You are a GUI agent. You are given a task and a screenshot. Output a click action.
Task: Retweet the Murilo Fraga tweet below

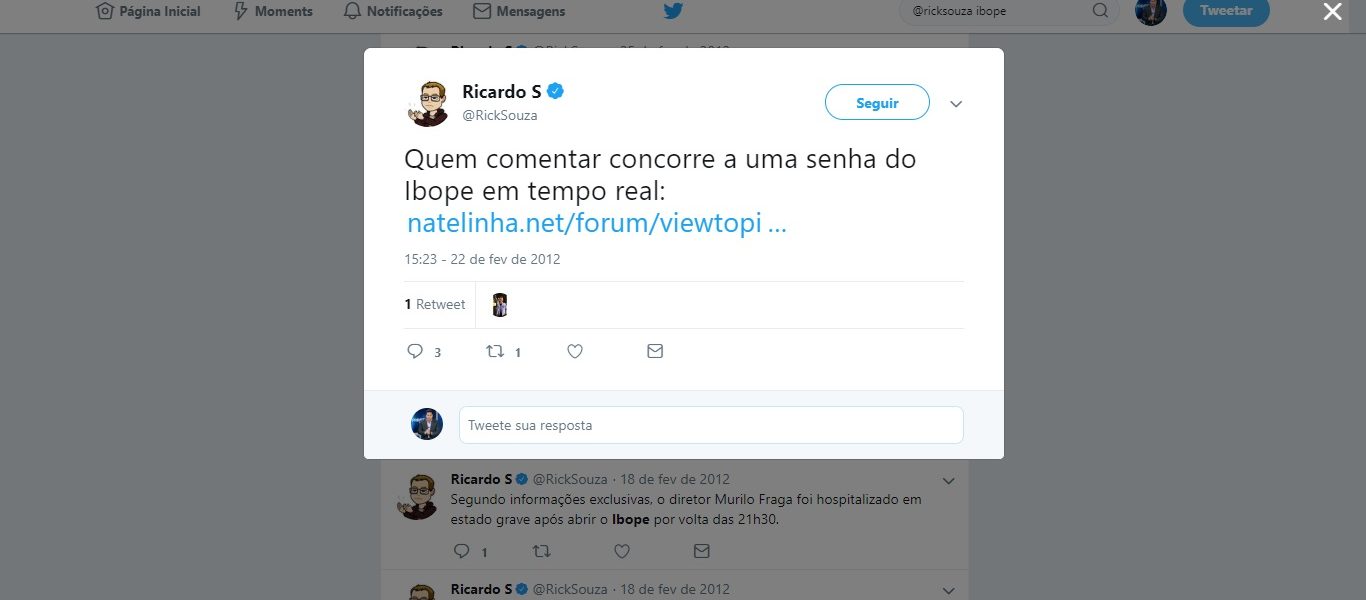tap(541, 551)
